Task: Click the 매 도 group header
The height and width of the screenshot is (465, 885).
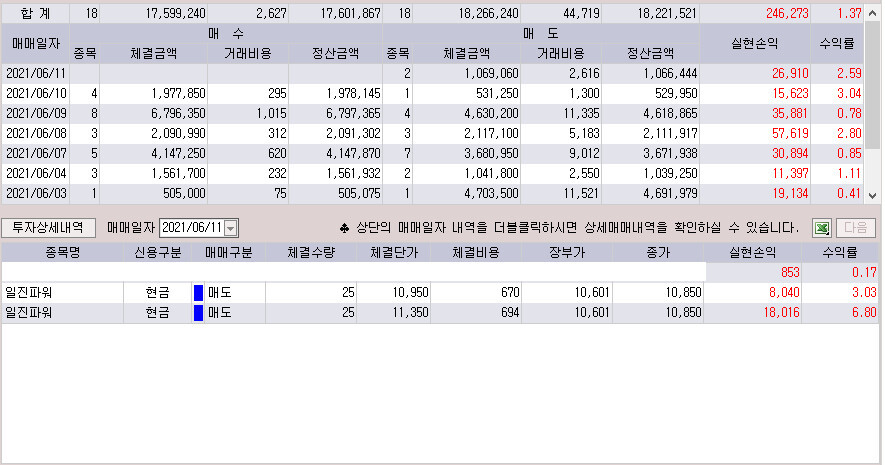Action: click(x=541, y=34)
